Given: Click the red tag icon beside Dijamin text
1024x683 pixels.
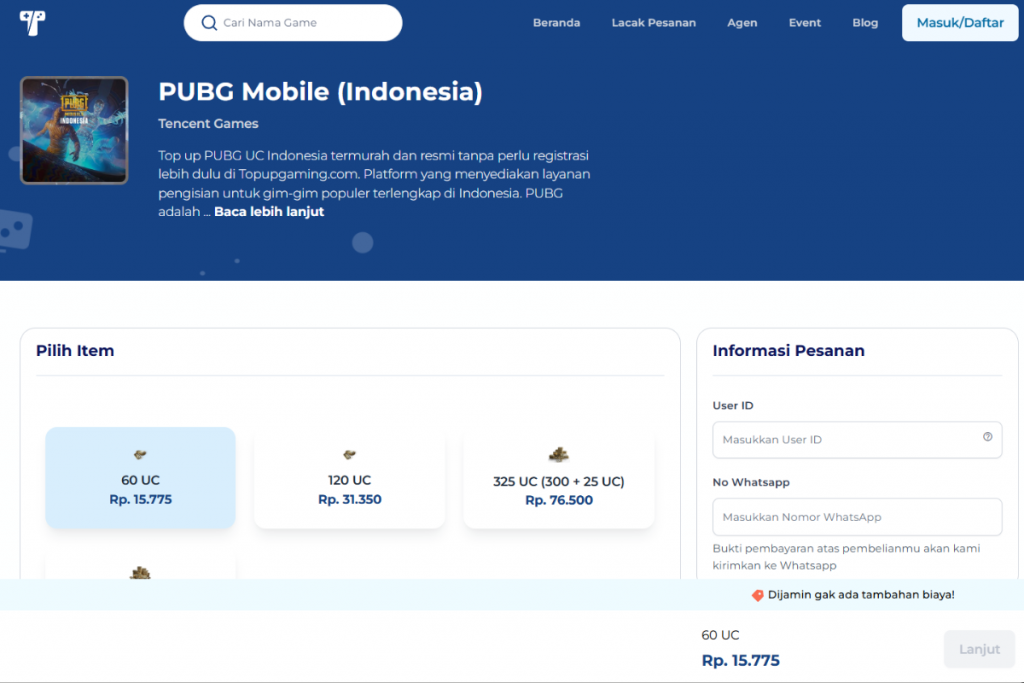Looking at the screenshot, I should point(758,595).
